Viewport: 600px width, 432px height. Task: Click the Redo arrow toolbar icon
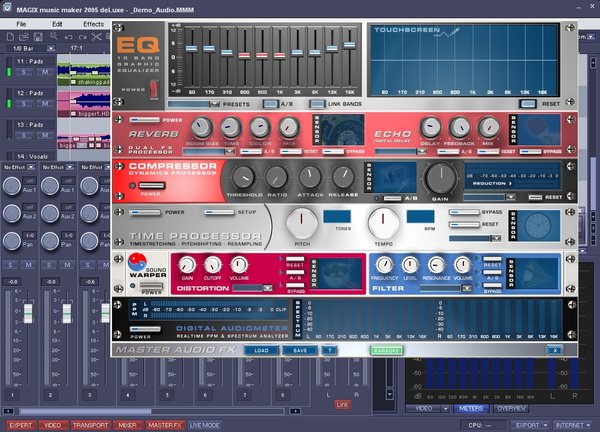tap(82, 37)
